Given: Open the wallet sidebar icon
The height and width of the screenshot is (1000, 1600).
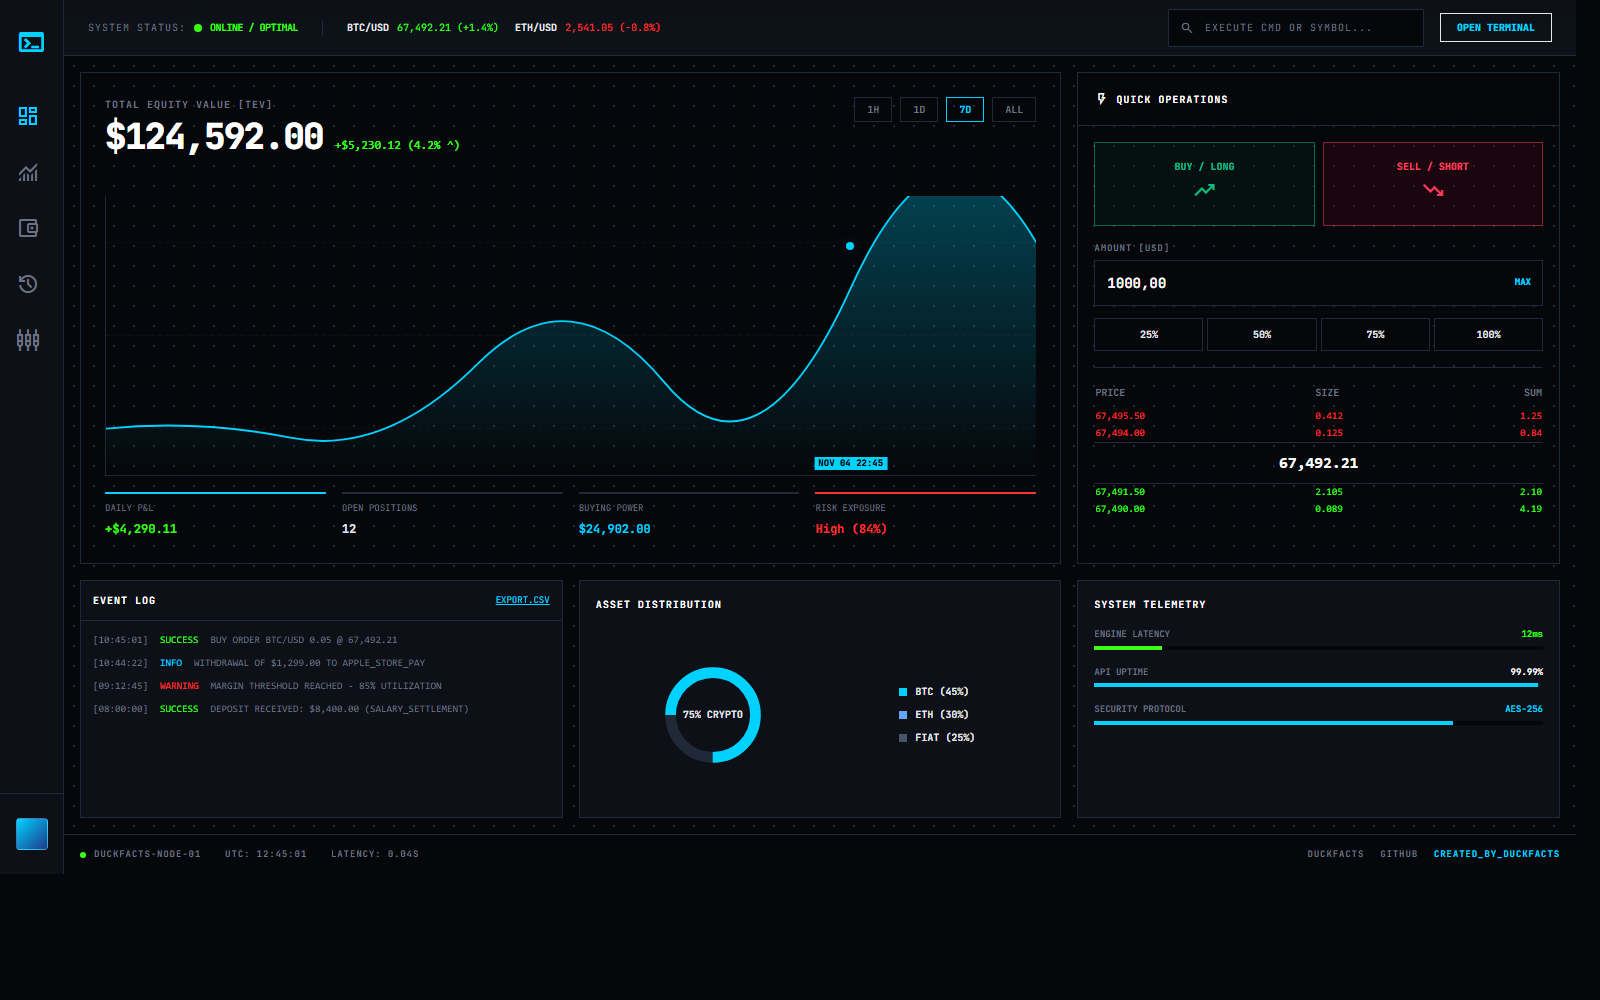Looking at the screenshot, I should point(28,228).
